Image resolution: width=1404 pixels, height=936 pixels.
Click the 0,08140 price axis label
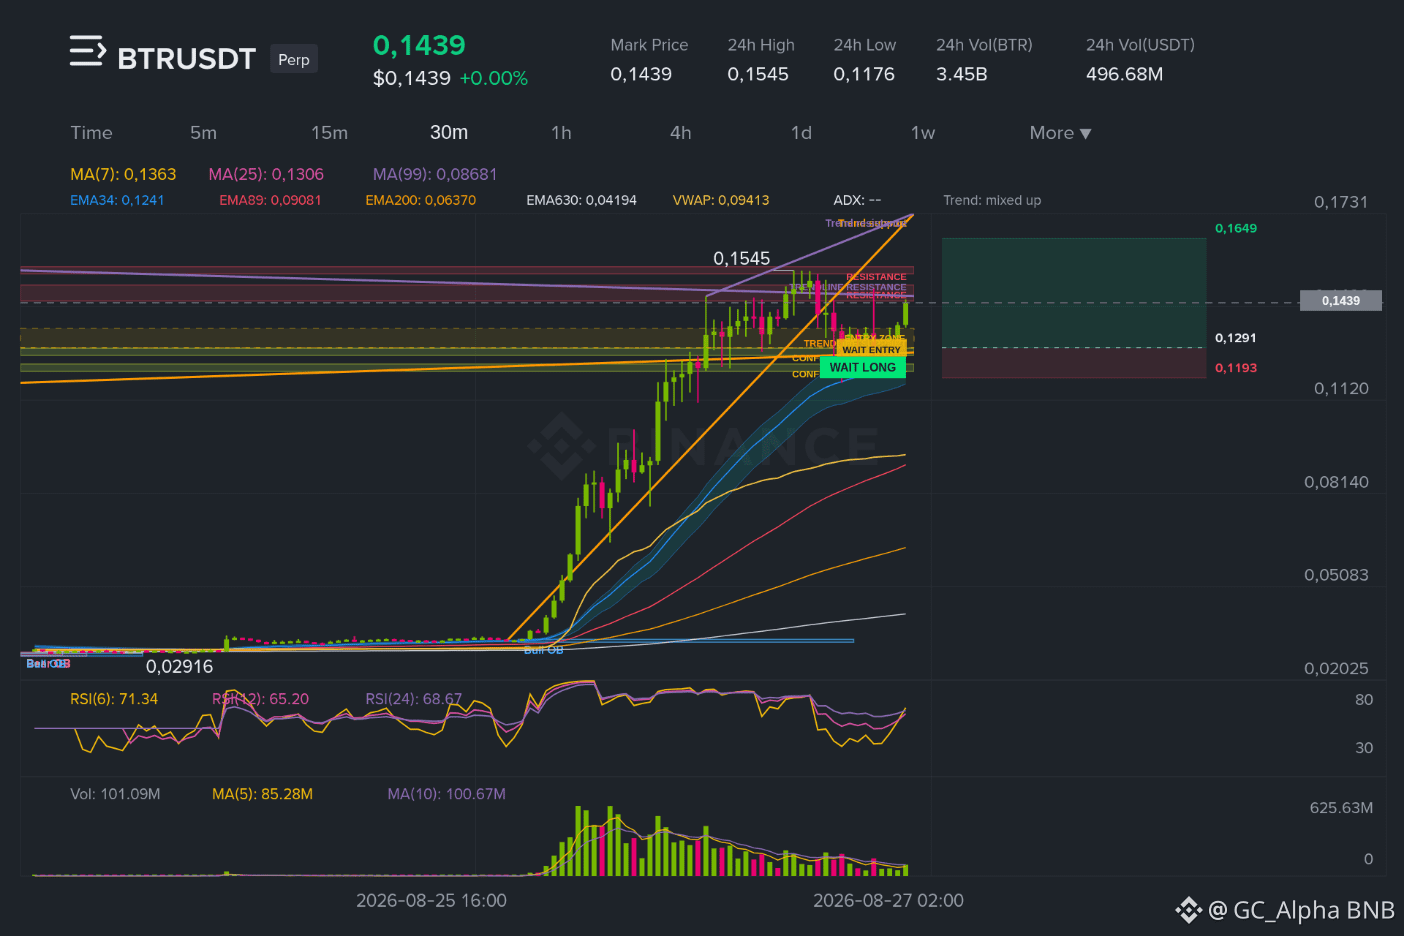1336,482
